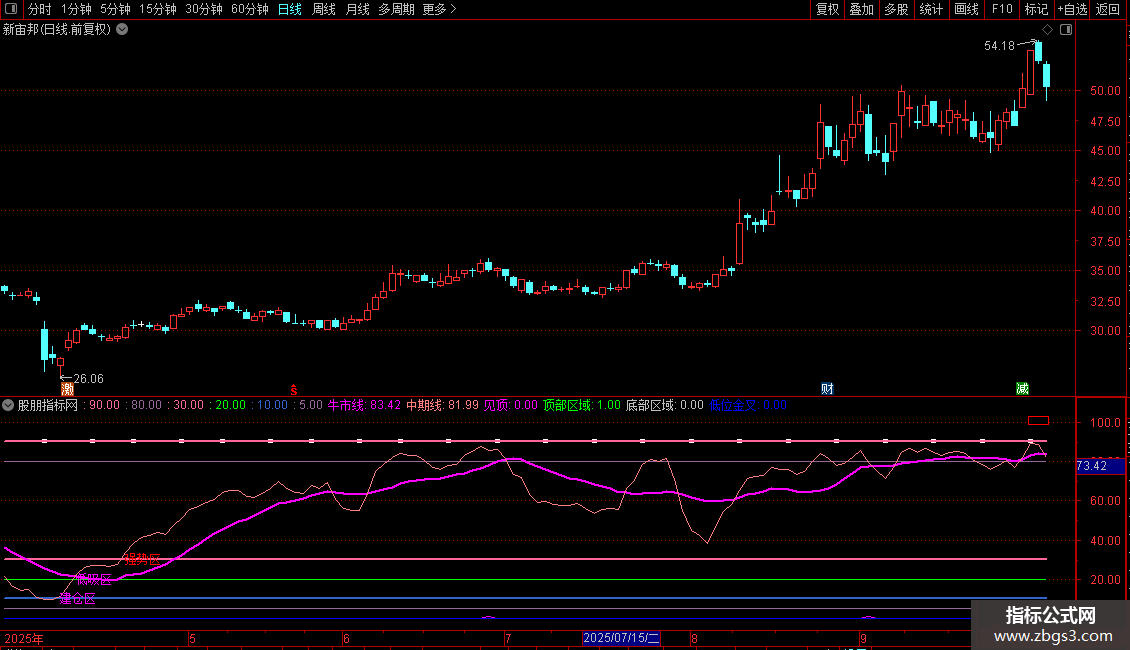The image size is (1130, 650).
Task: Open the 股朋指标网 indicator dropdown arrow
Action: pos(9,405)
